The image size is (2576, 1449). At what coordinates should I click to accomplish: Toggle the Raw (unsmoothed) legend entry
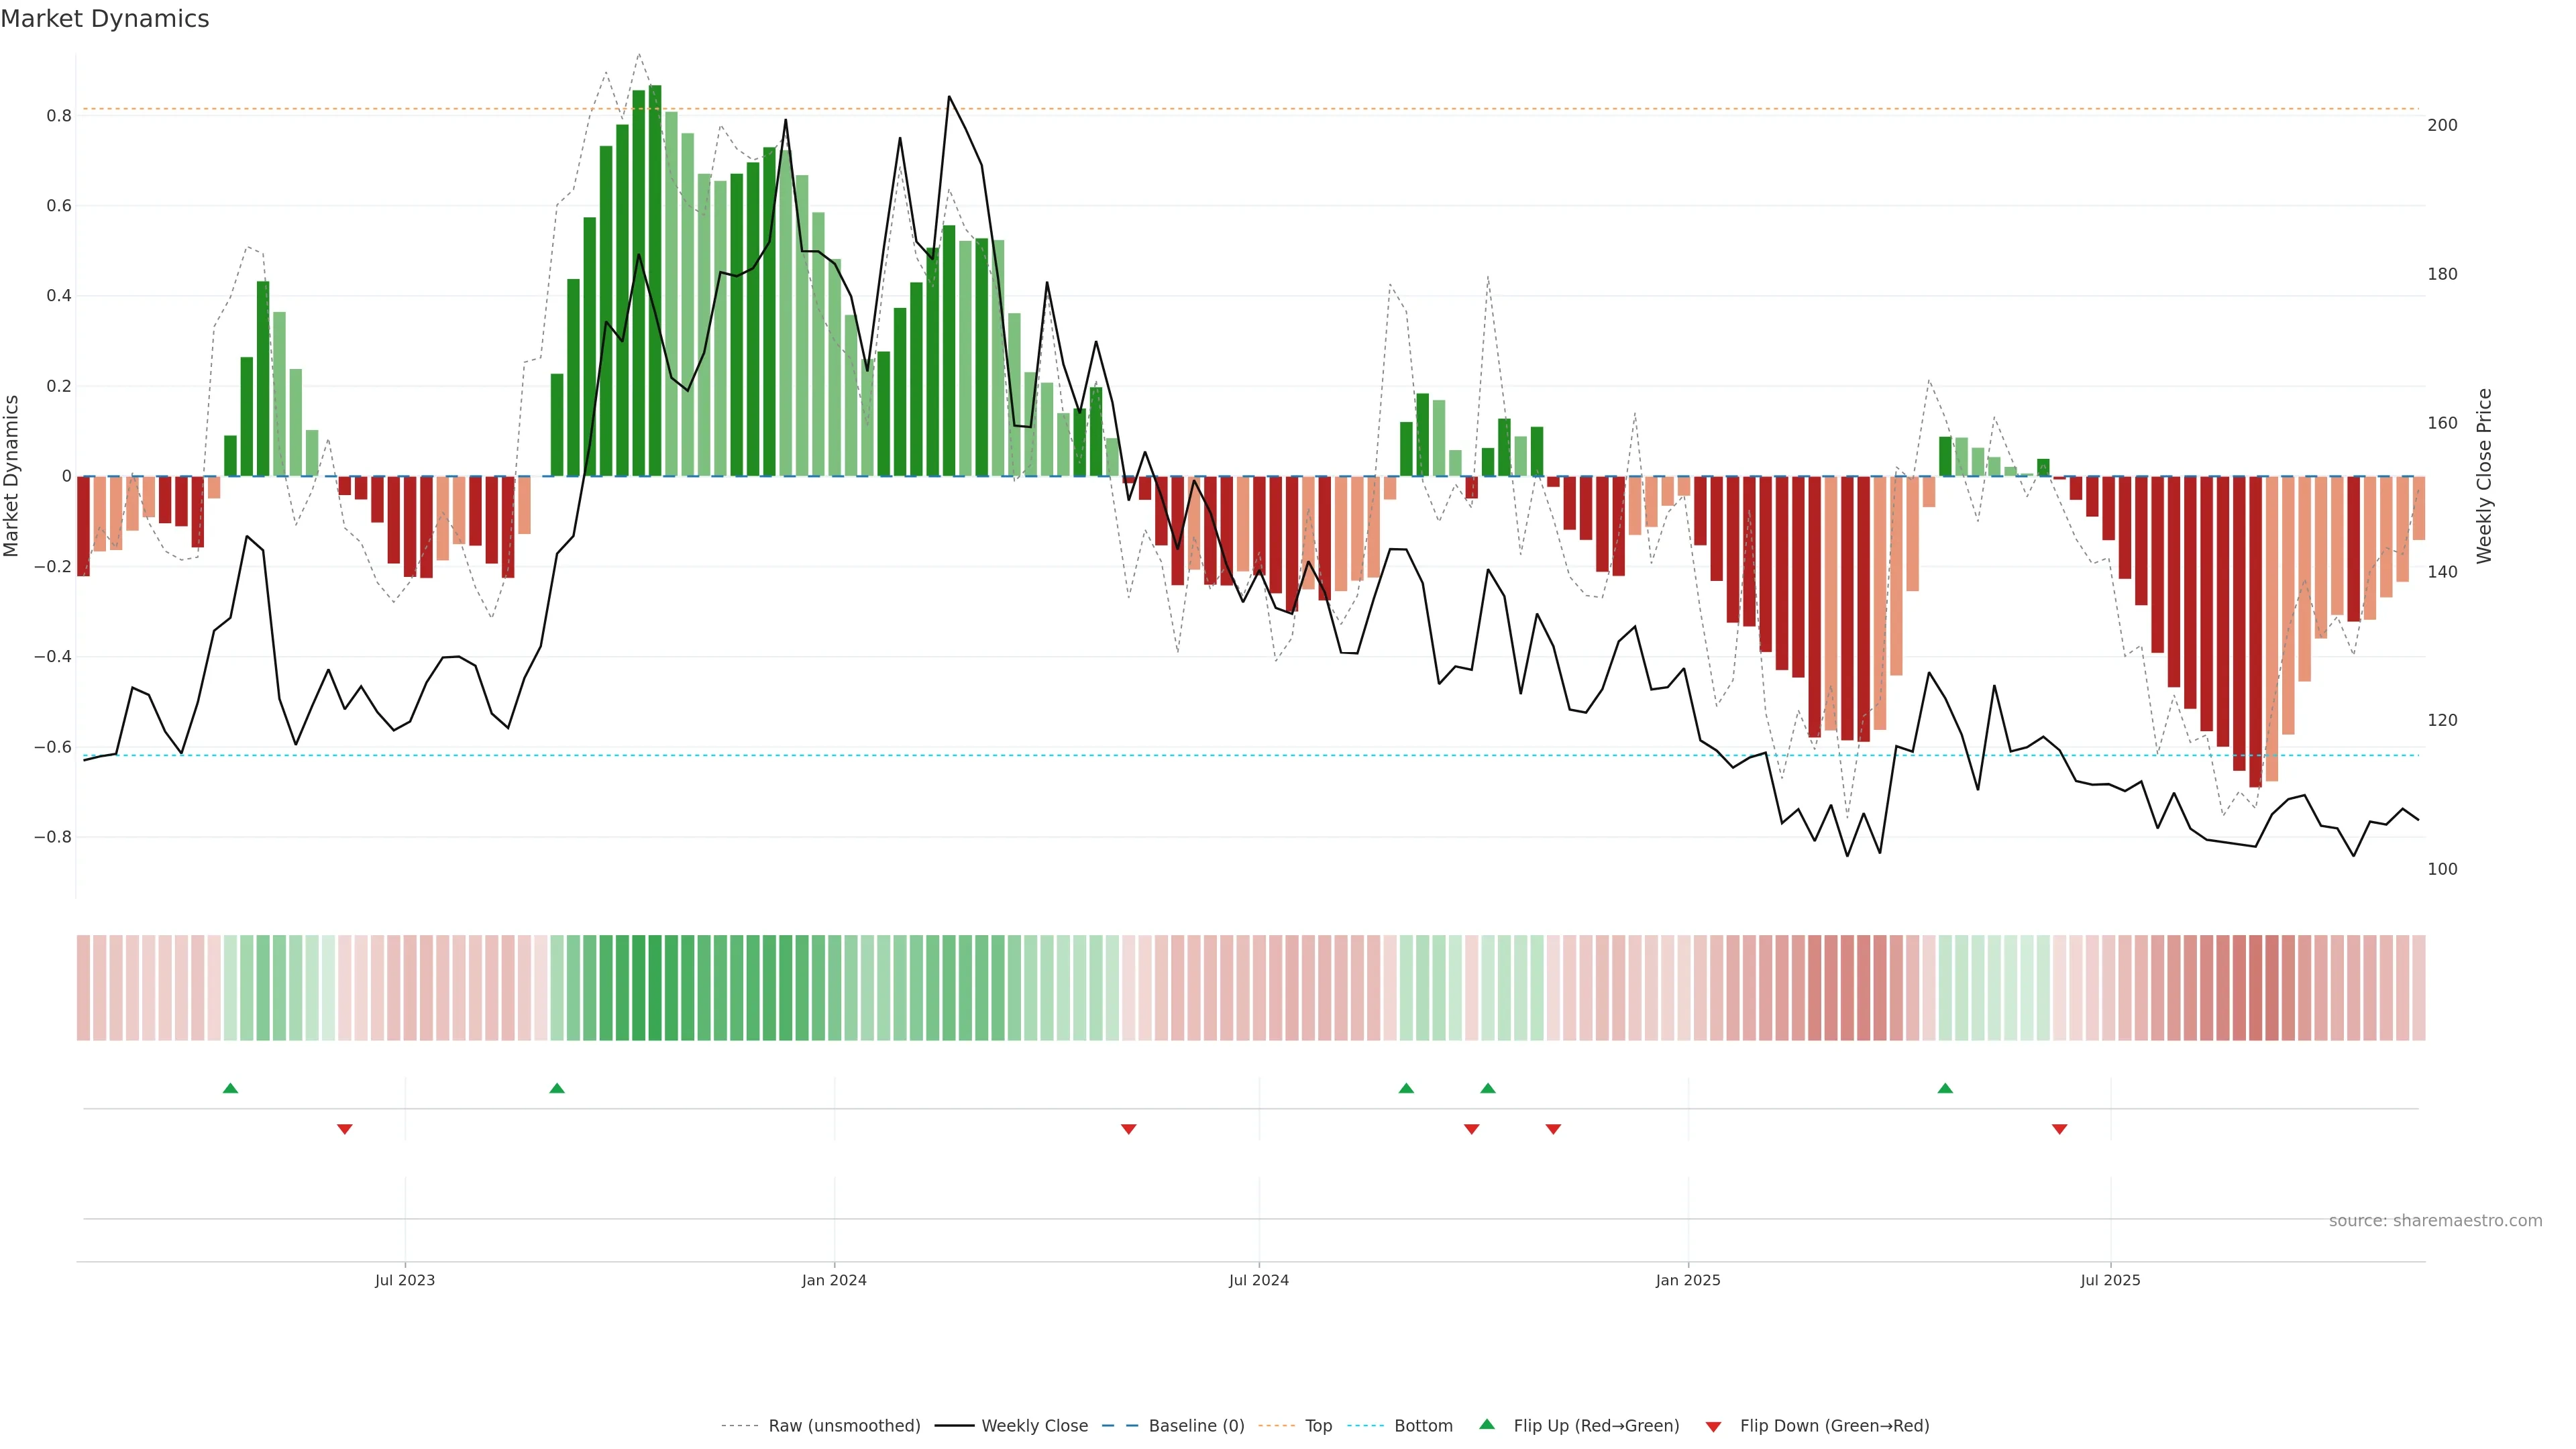844,1426
